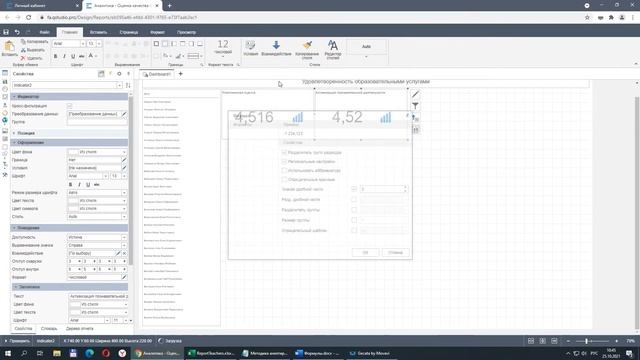
Task: Click the bookmark star in the address bar
Action: click(x=587, y=18)
